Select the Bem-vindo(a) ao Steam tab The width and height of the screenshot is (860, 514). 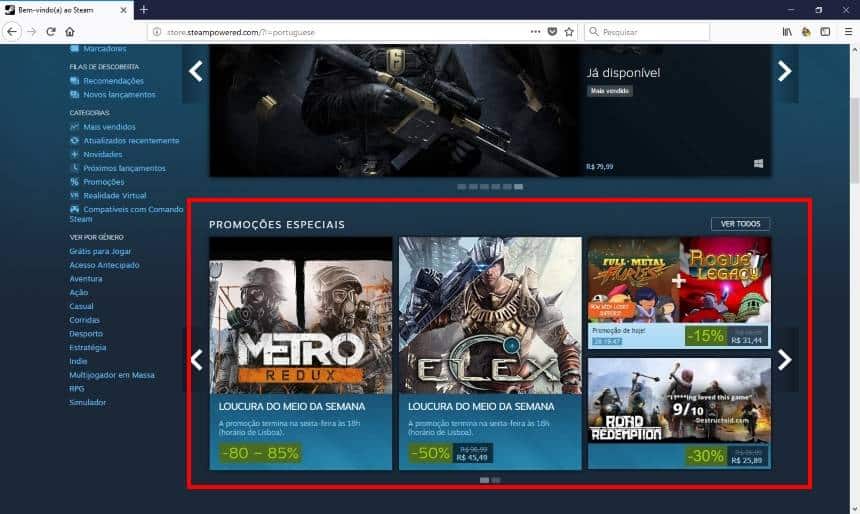[66, 10]
